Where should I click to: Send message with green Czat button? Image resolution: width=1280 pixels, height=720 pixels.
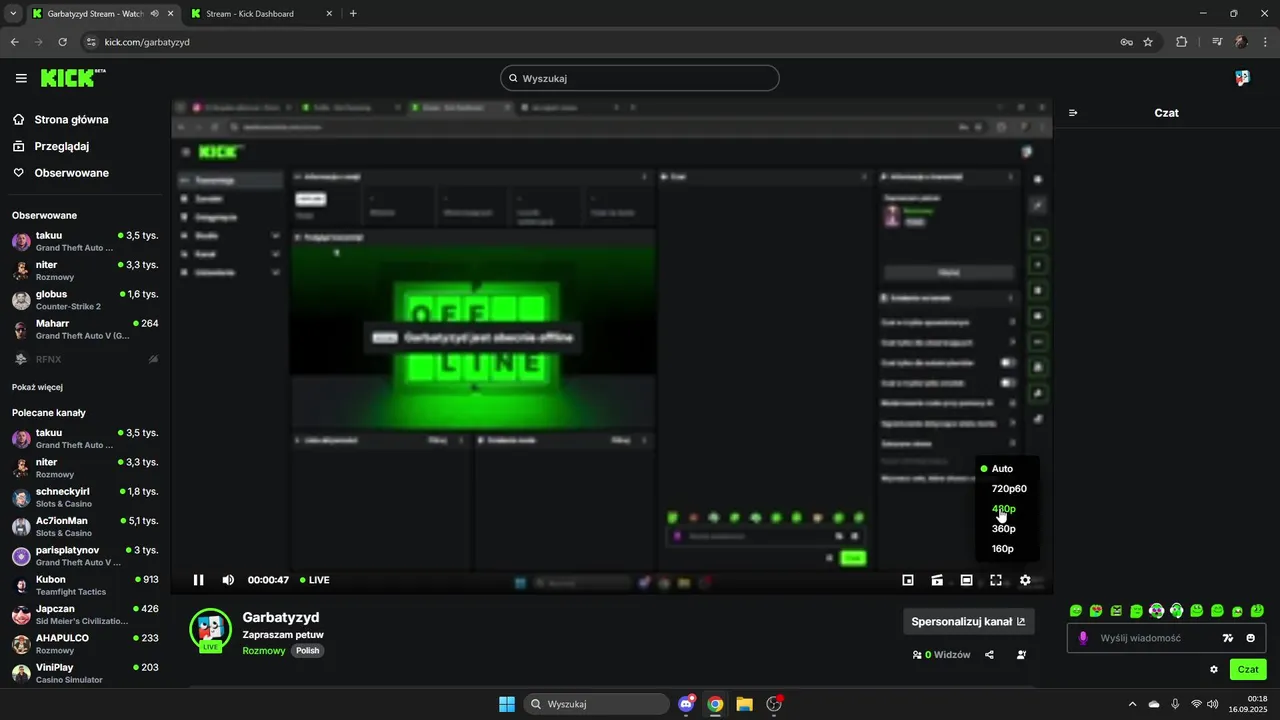point(1248,669)
